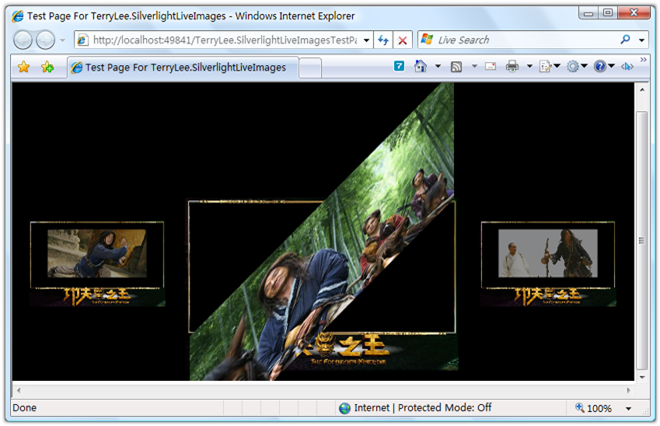Click the Live Search input box
The image size is (660, 426).
[x=518, y=40]
